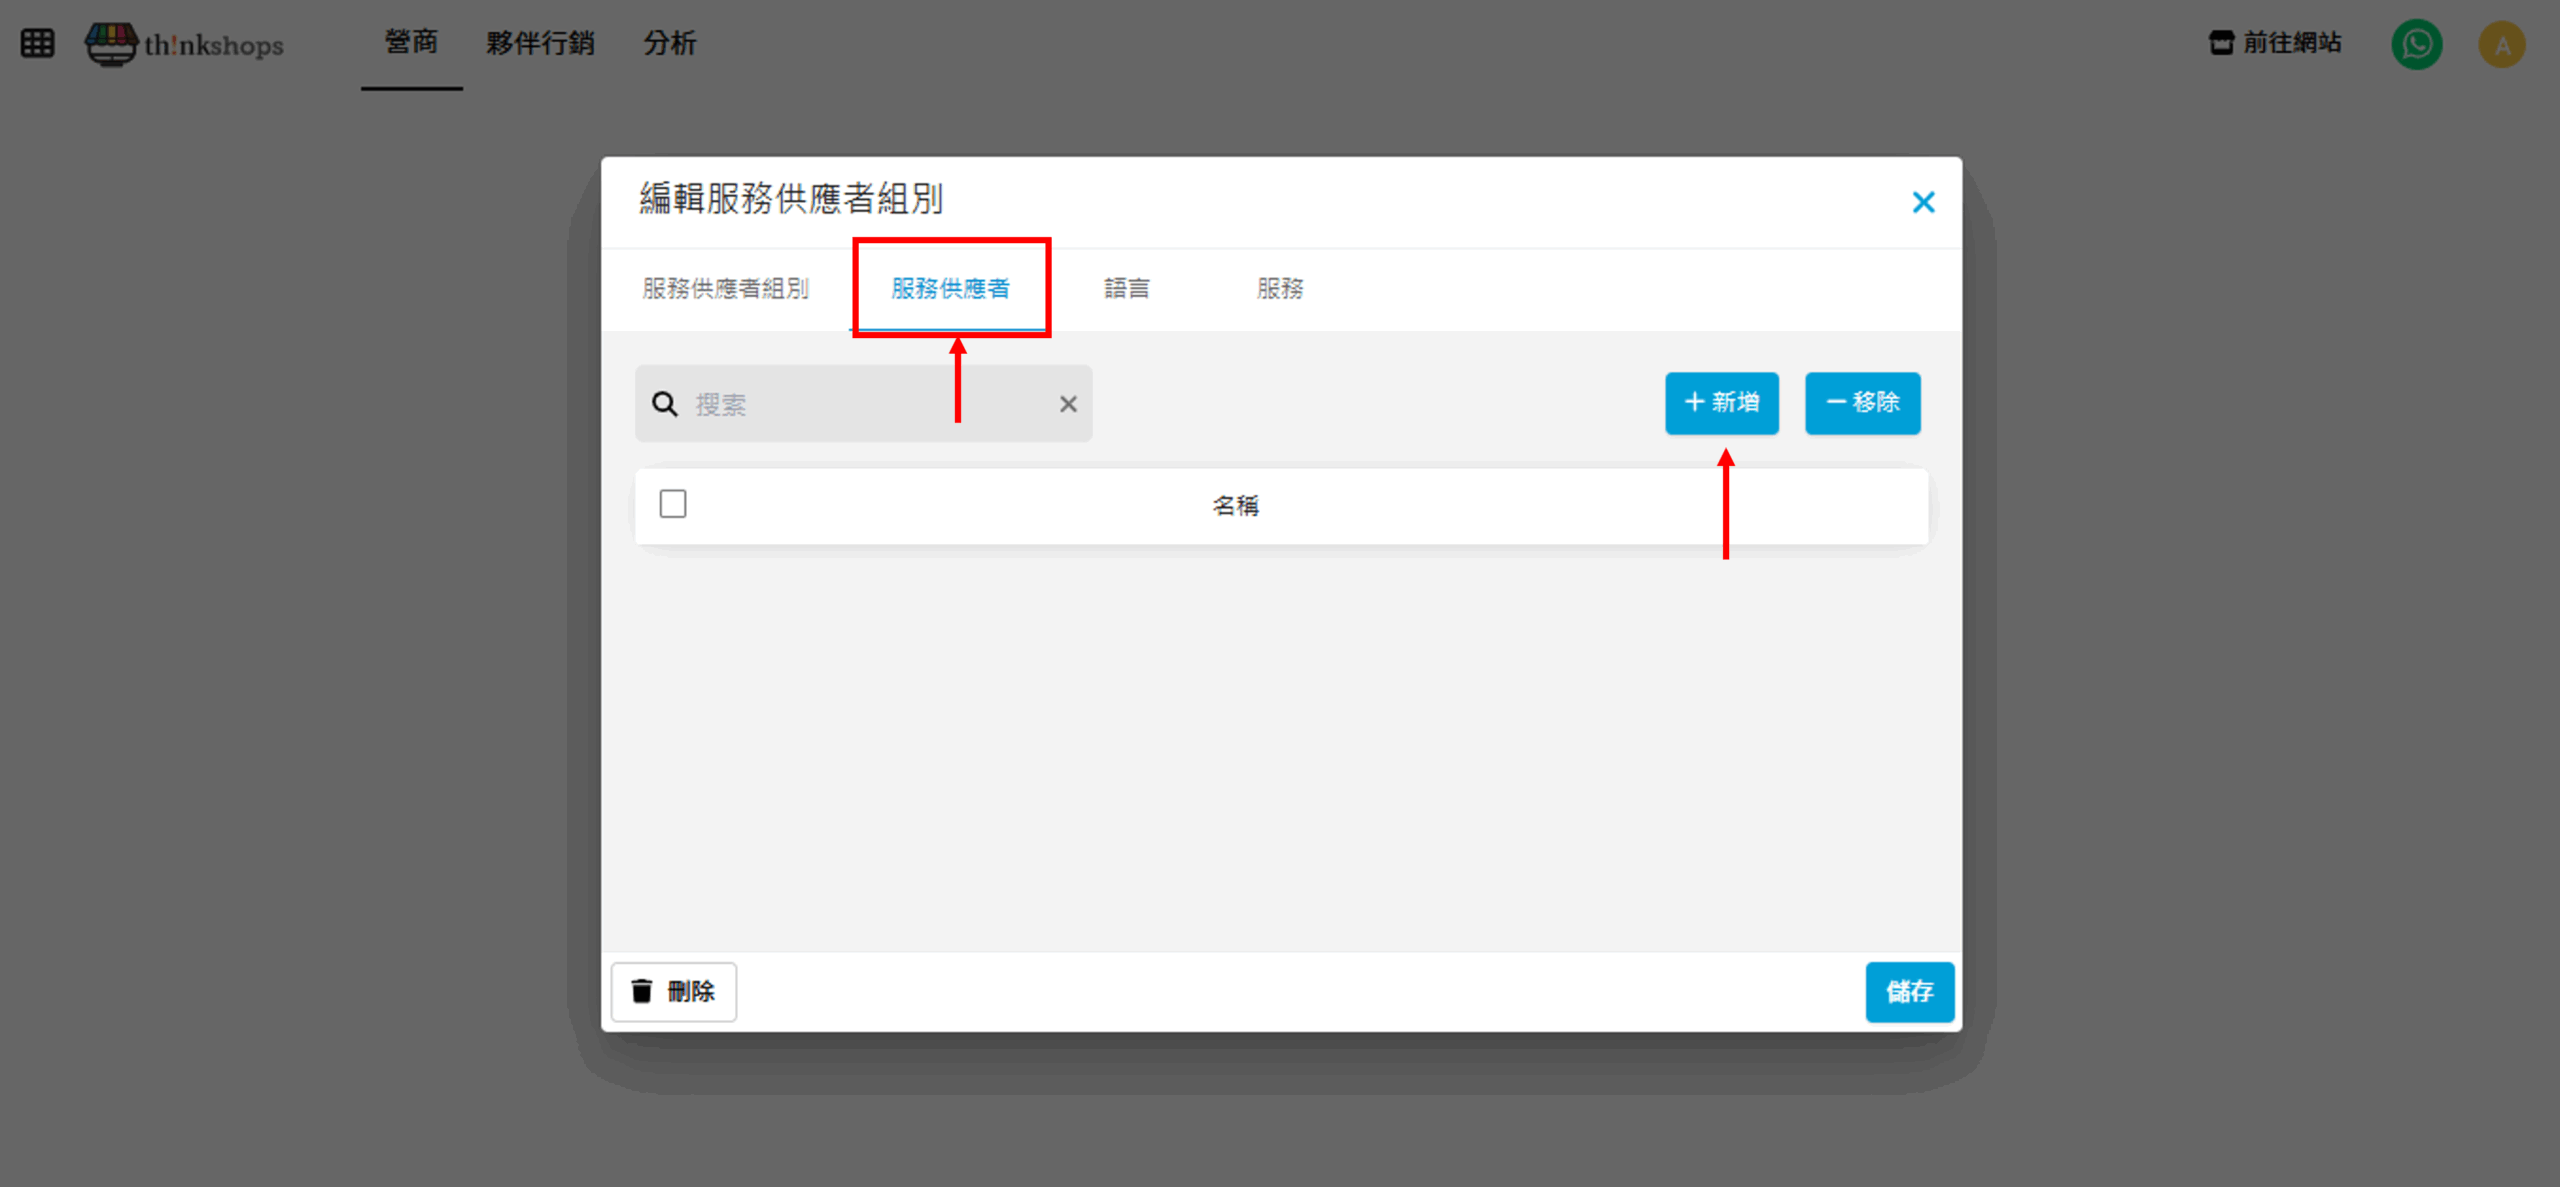
Task: Click the thinkshops logo
Action: (185, 44)
